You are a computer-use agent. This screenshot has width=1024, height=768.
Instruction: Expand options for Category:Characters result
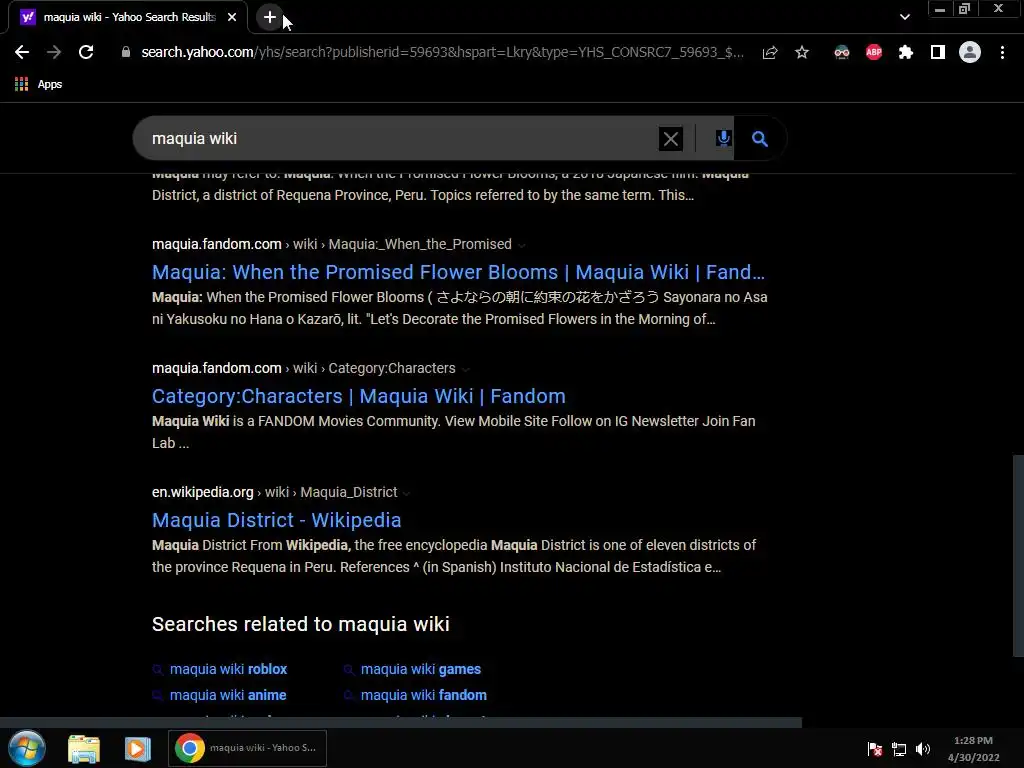(466, 369)
